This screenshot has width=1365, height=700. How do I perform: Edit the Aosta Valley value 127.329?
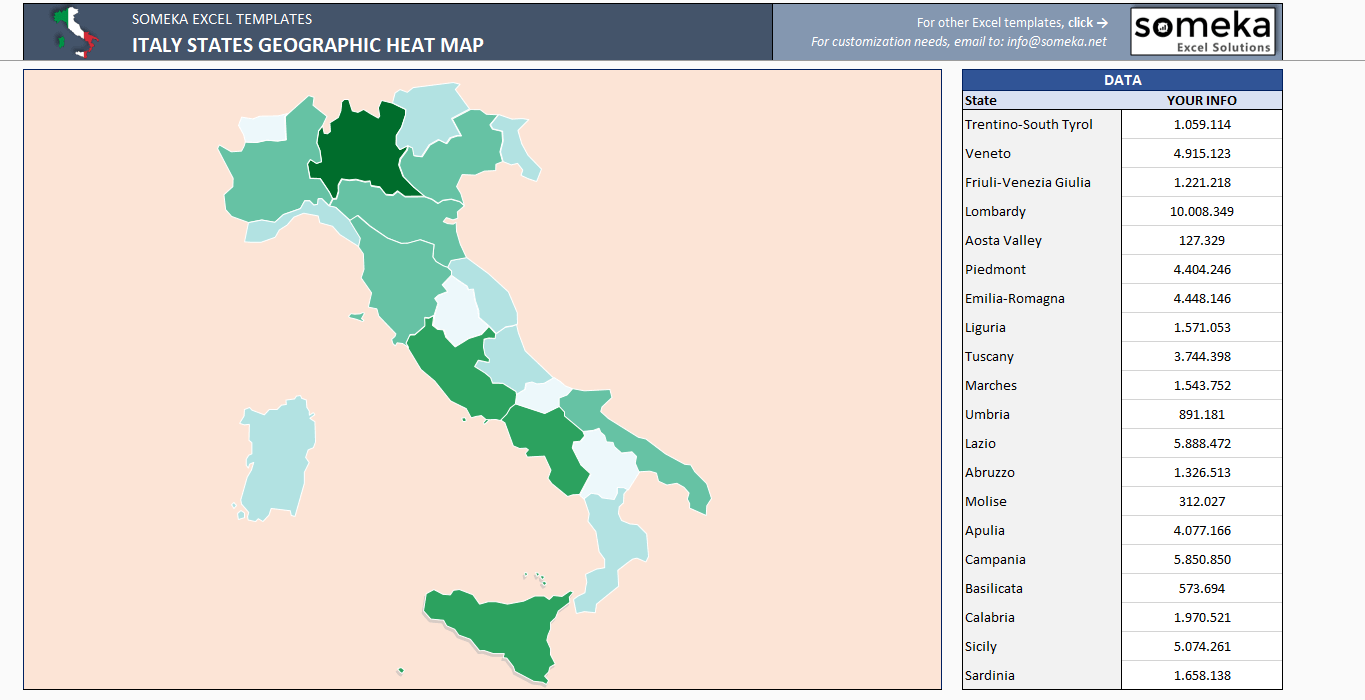[1202, 240]
